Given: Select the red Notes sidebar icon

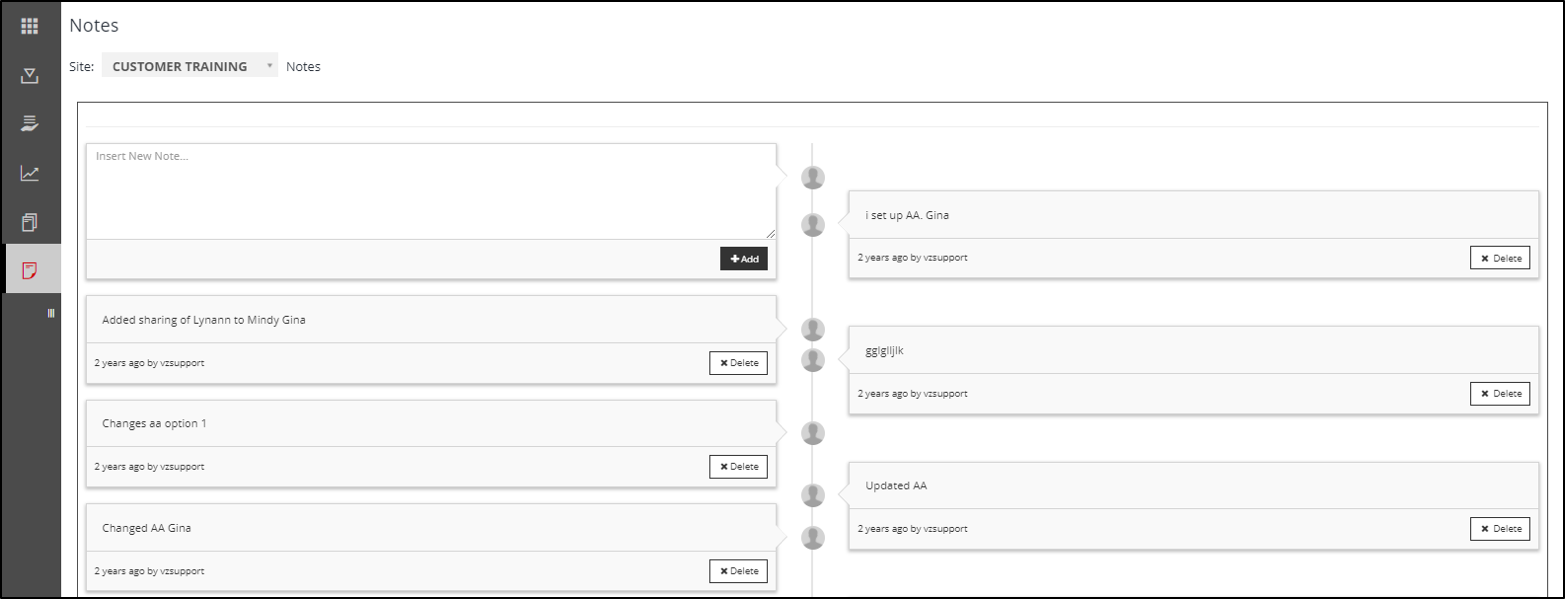Looking at the screenshot, I should (30, 270).
